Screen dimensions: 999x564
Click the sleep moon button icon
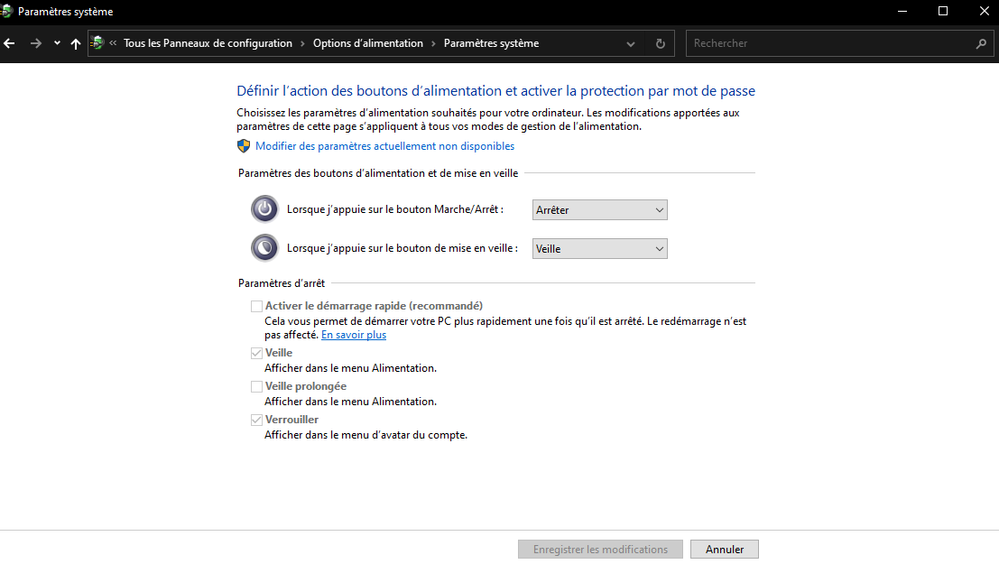point(264,248)
